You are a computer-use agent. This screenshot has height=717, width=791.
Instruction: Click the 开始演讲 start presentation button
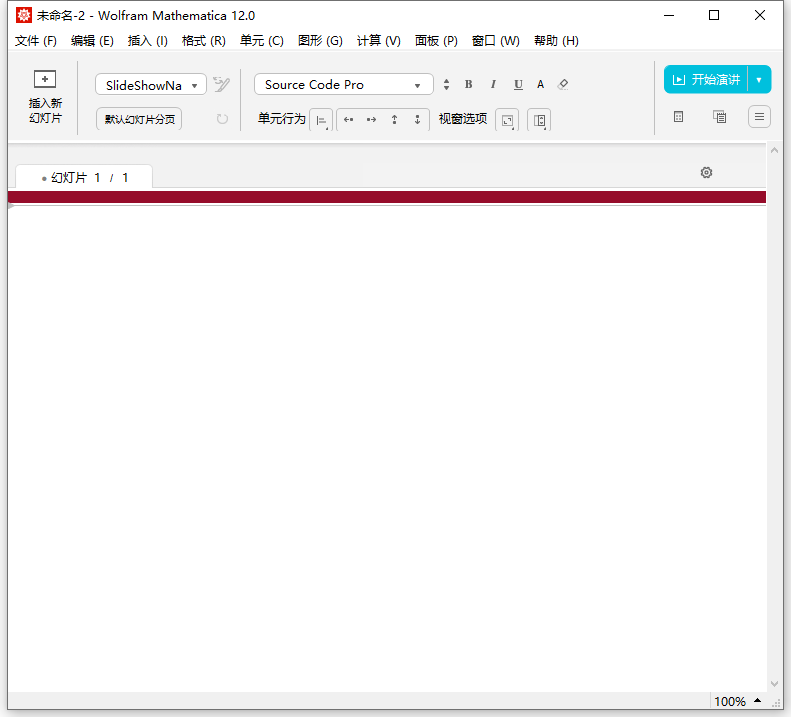tap(706, 79)
